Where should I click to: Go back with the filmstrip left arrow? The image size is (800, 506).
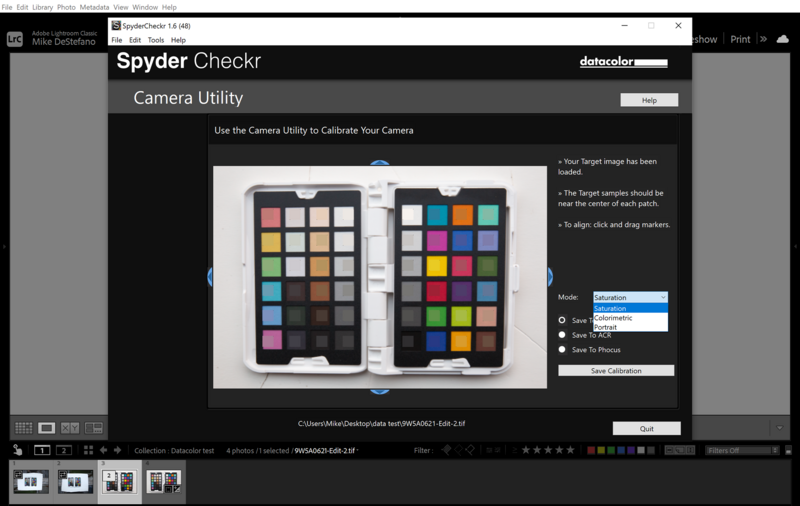click(104, 450)
